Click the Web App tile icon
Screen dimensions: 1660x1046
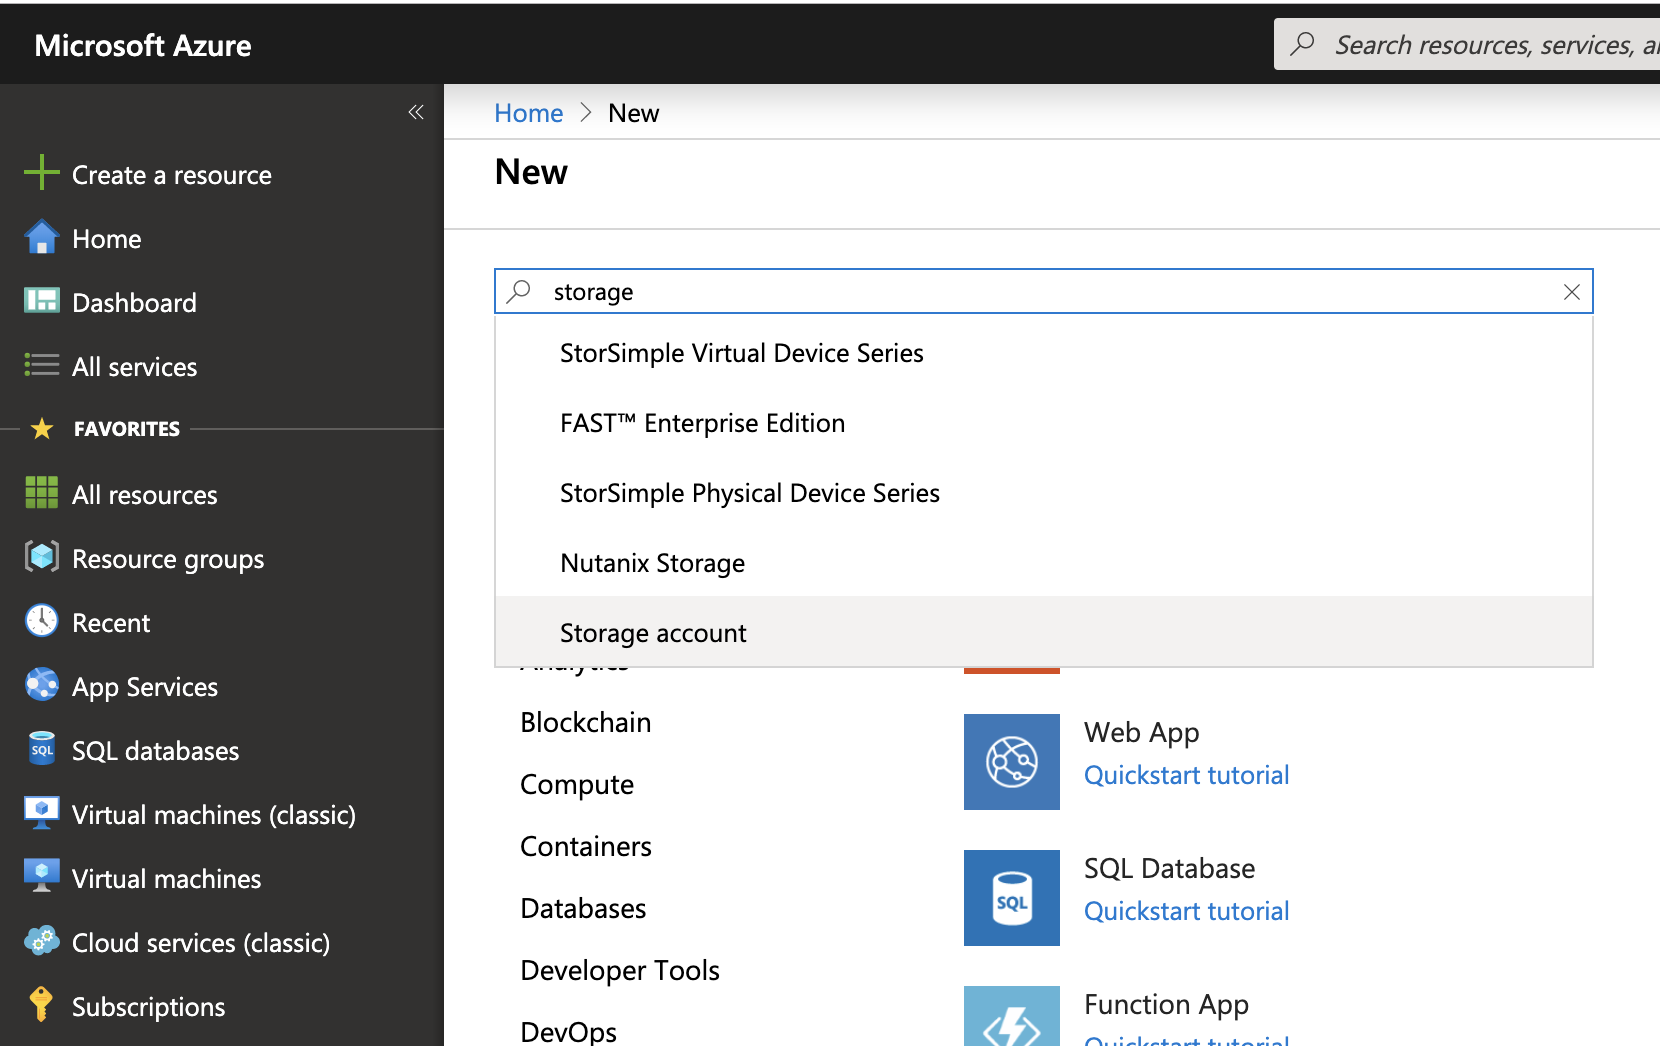coord(1012,762)
